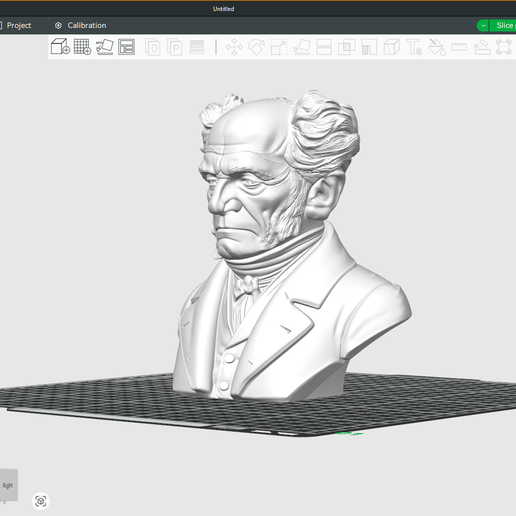Click the green Slice button
This screenshot has width=516, height=516.
coord(503,26)
